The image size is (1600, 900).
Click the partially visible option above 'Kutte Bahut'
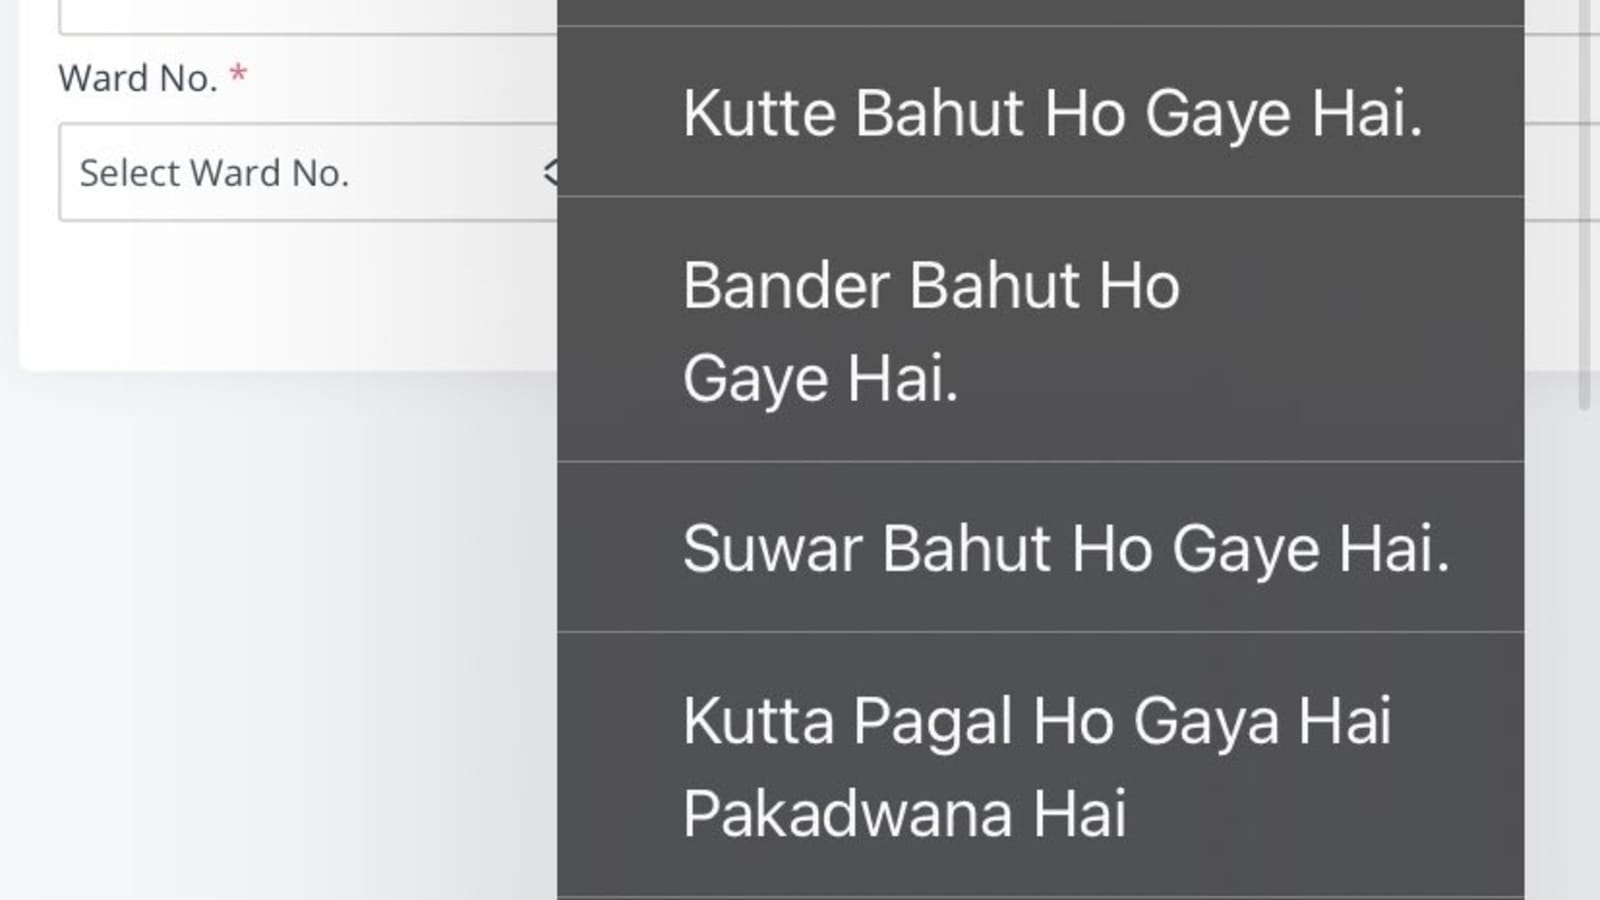pos(1040,11)
